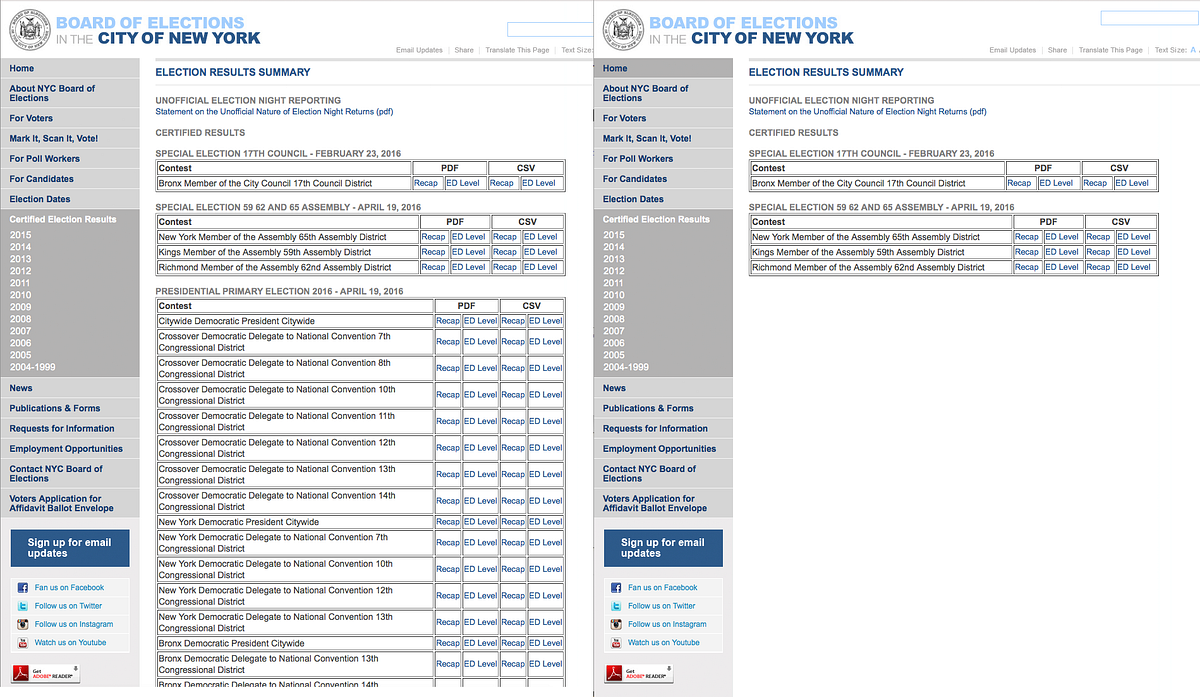This screenshot has width=1200, height=697.
Task: Open Instagram via the camera icon
Action: tap(25, 623)
